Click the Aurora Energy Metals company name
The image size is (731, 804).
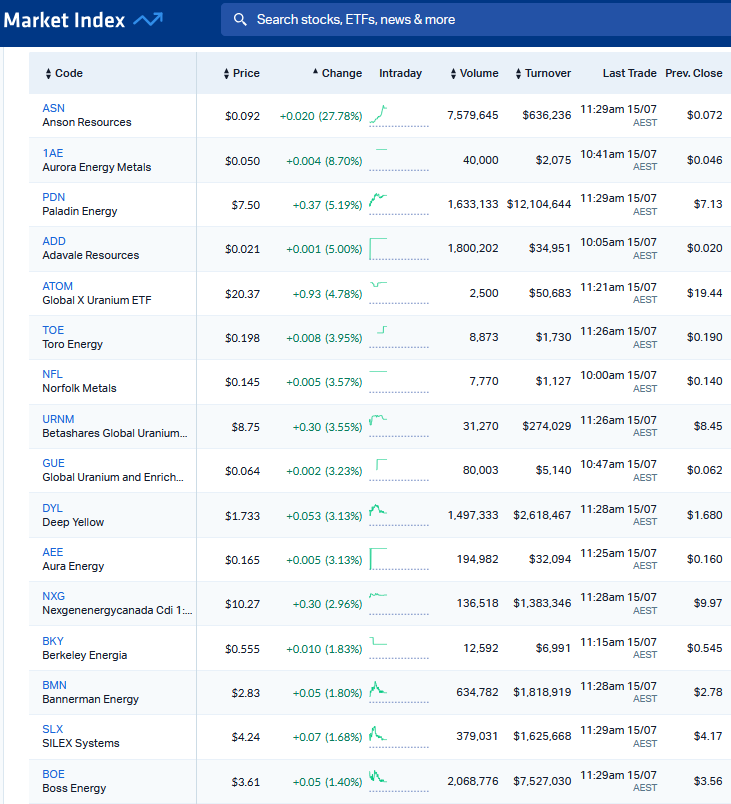96,167
